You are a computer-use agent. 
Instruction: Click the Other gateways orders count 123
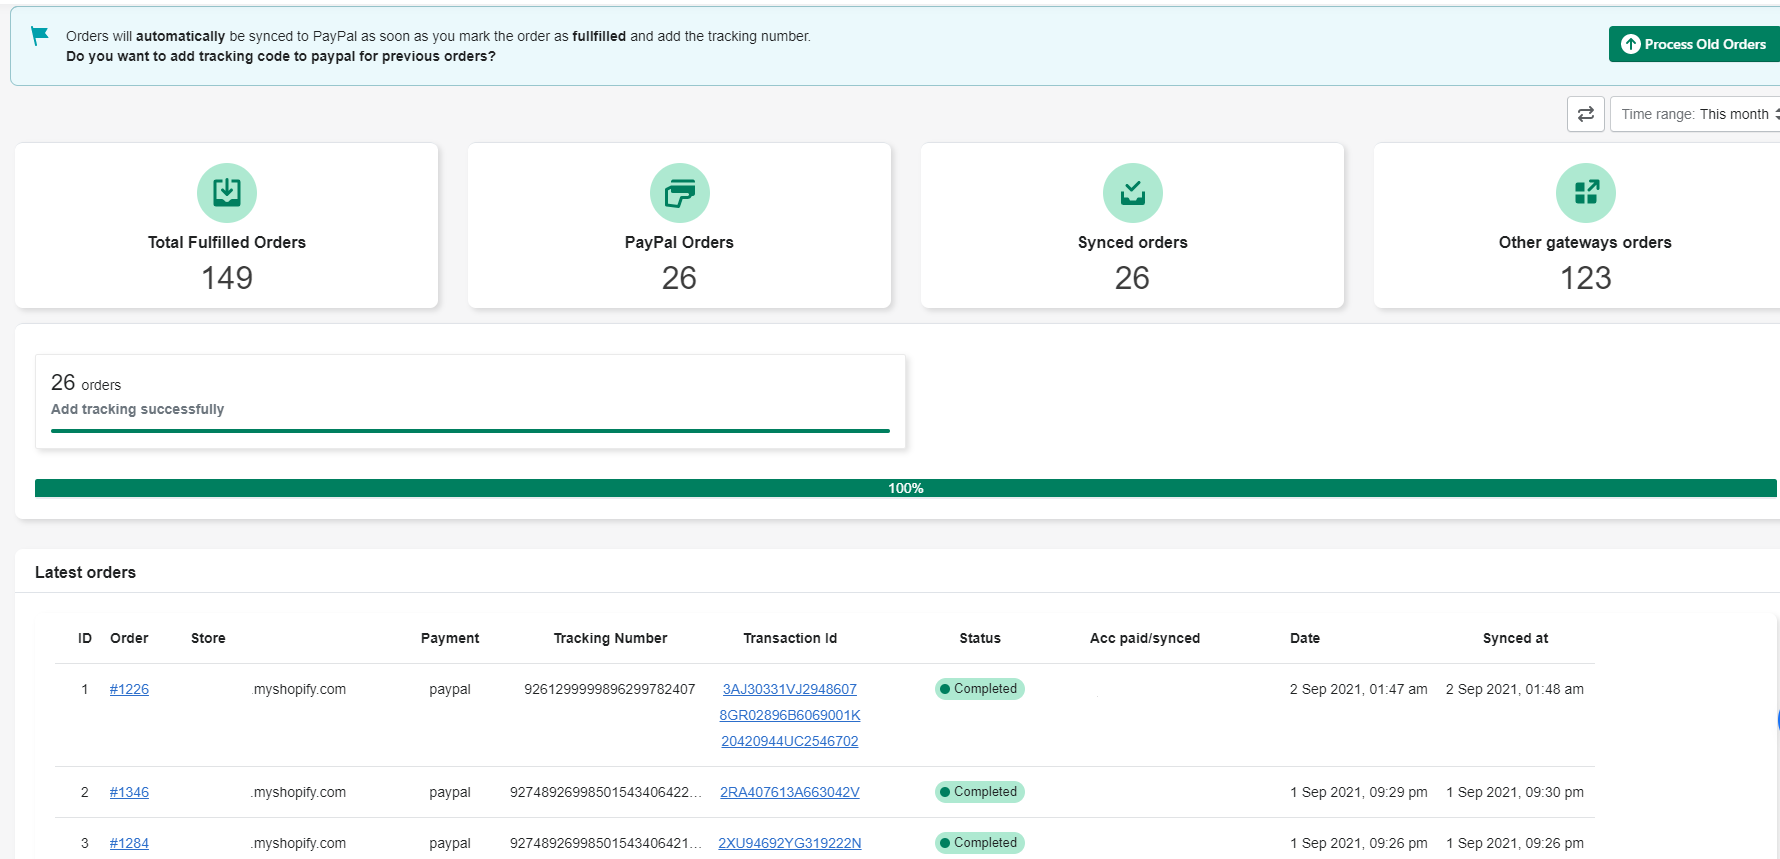pos(1586,278)
